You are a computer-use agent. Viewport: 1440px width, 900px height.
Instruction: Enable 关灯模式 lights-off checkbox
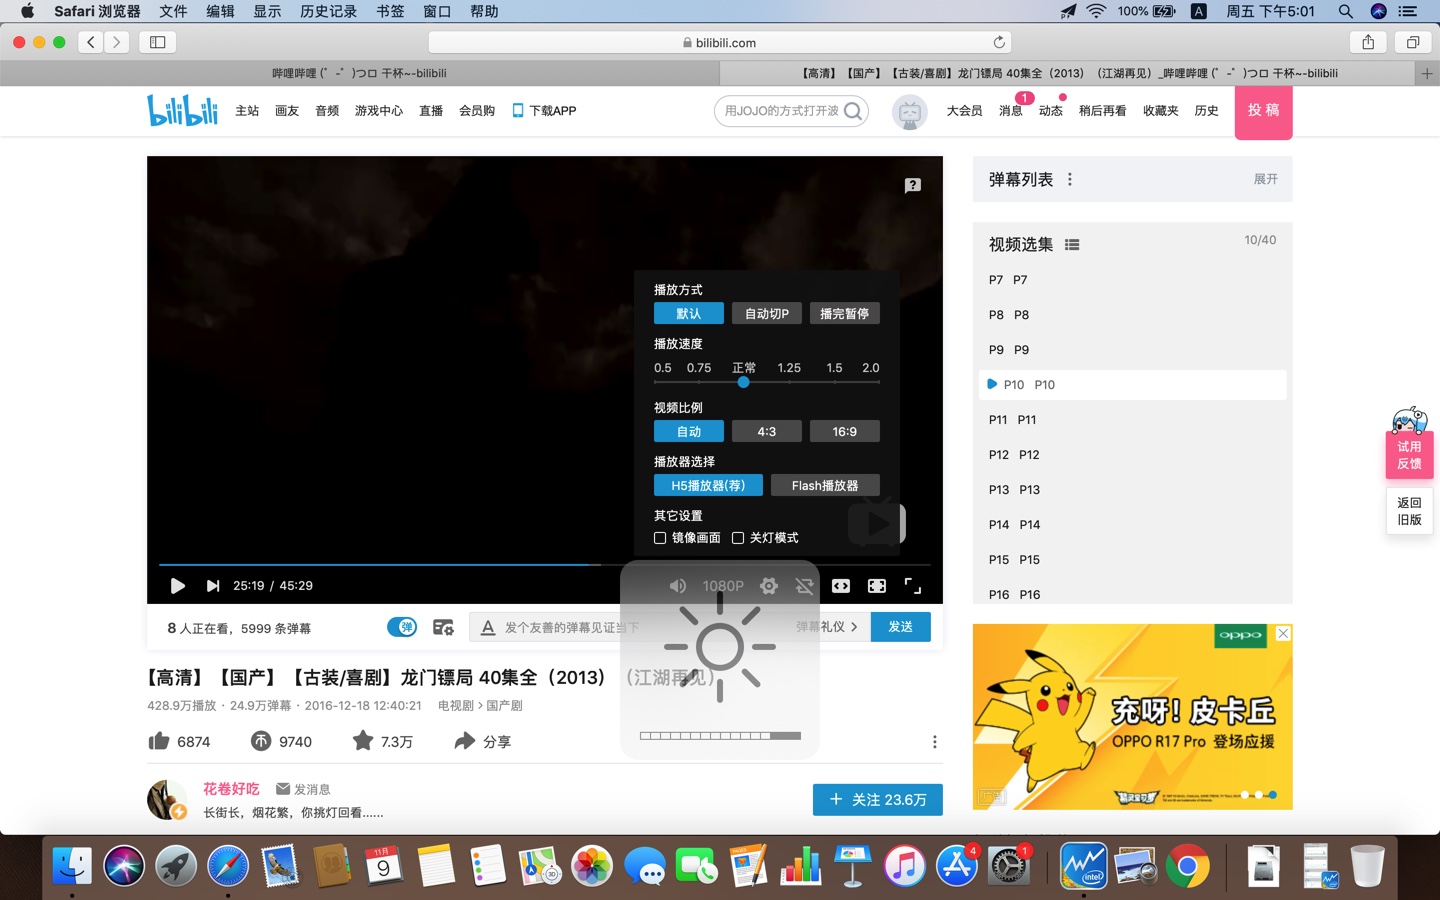[x=738, y=538]
